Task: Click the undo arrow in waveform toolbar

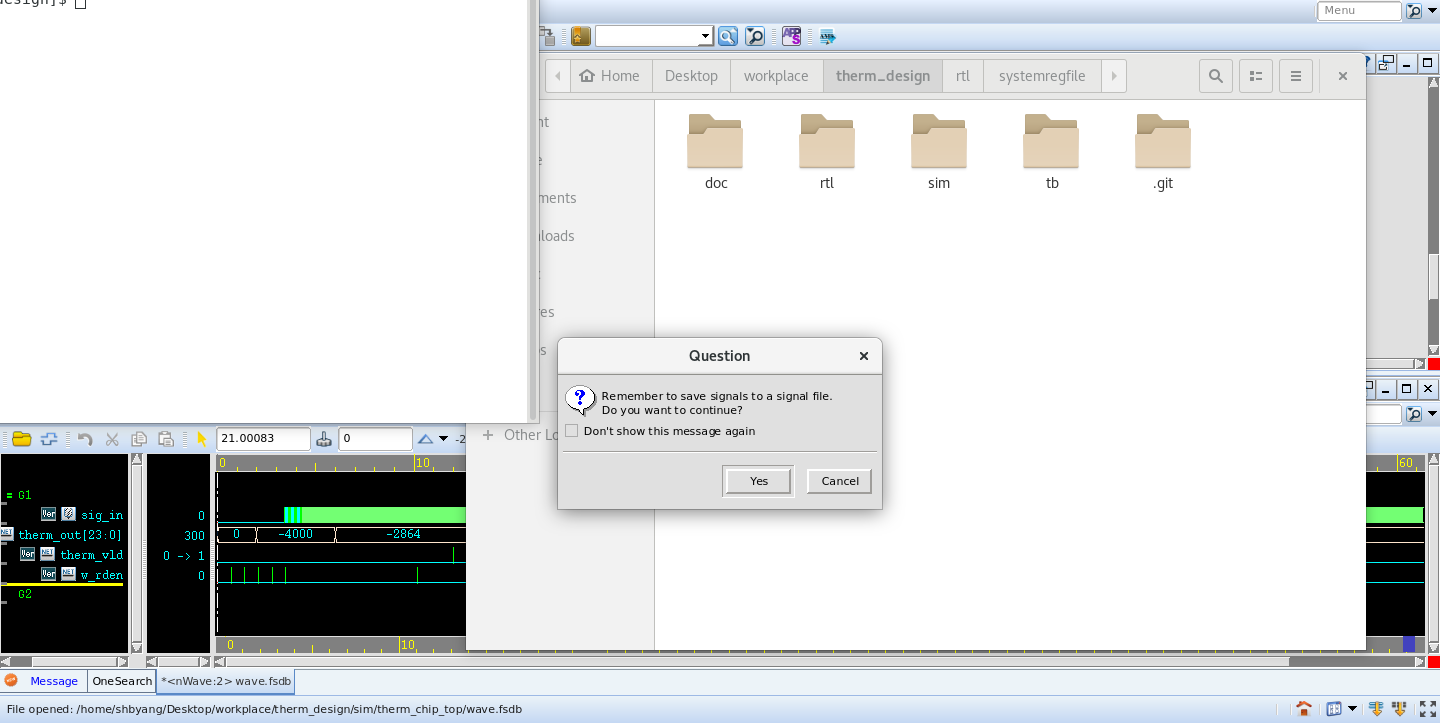Action: (85, 439)
